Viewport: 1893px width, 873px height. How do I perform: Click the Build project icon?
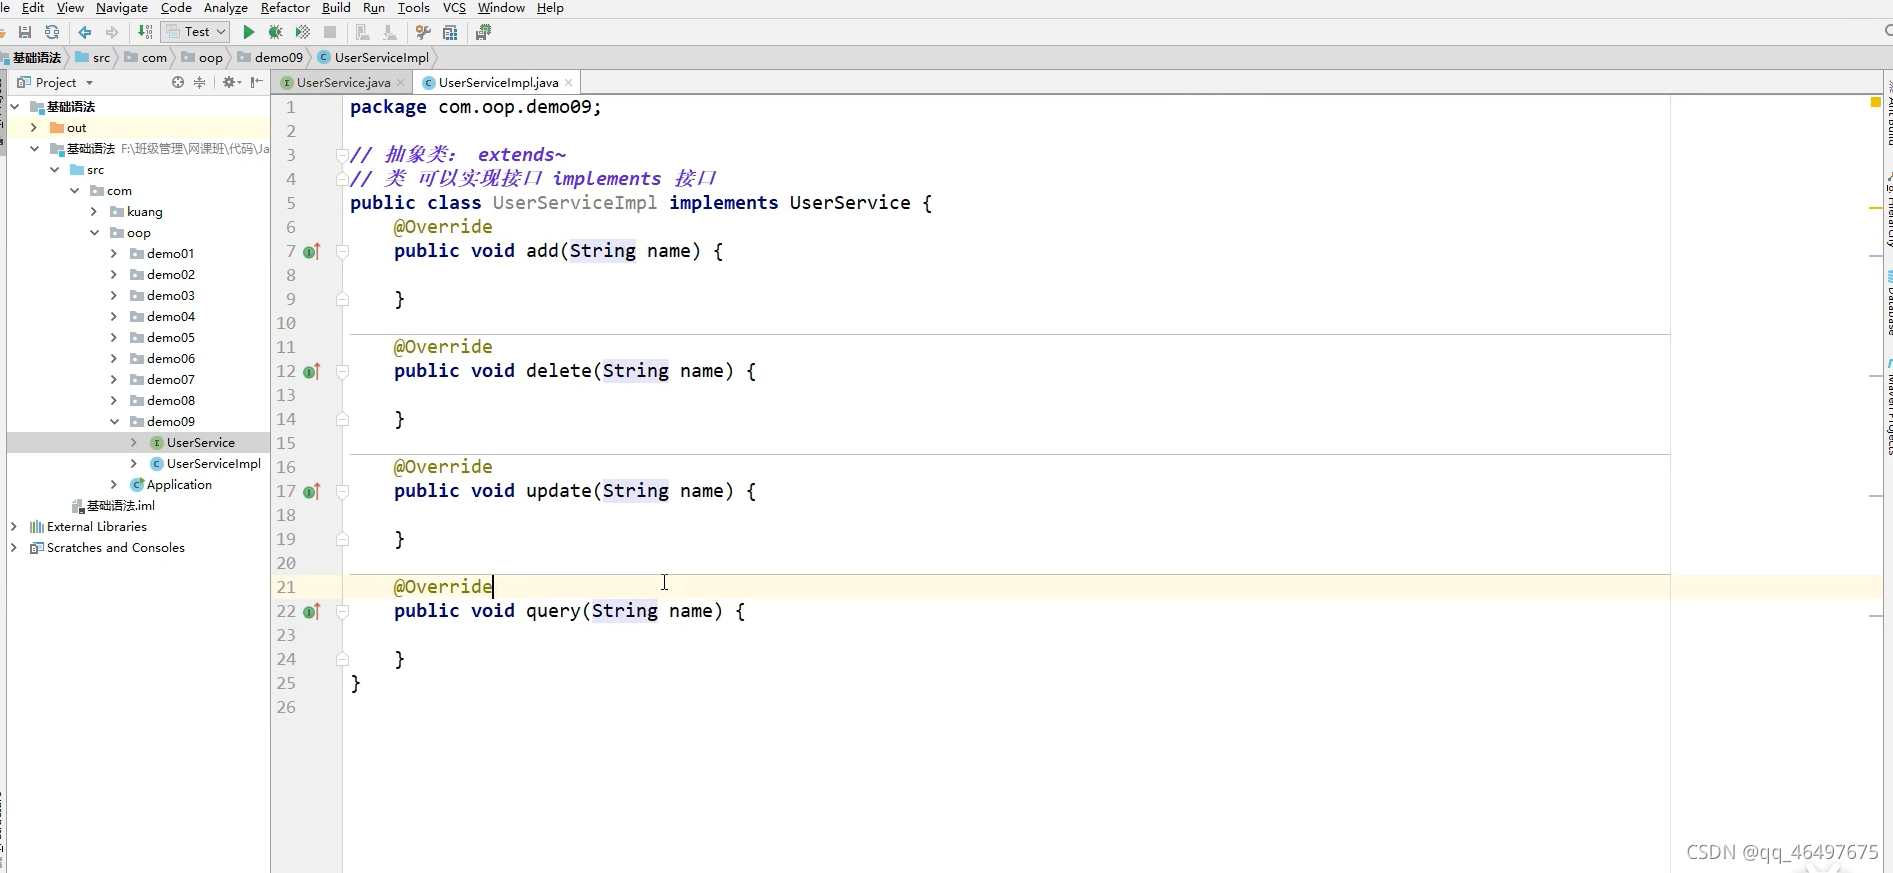(145, 32)
